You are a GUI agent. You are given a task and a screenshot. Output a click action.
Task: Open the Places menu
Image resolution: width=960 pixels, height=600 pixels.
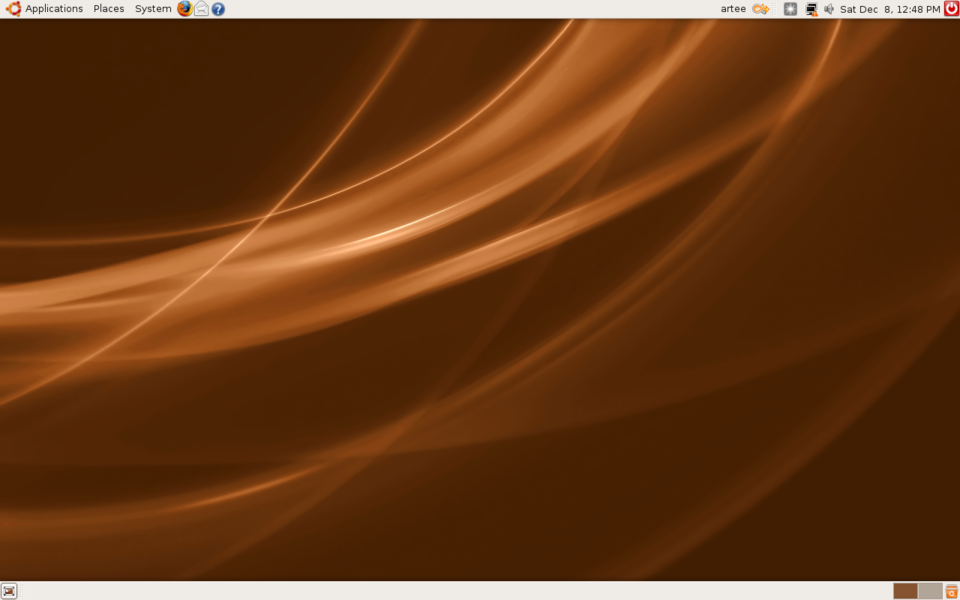108,9
